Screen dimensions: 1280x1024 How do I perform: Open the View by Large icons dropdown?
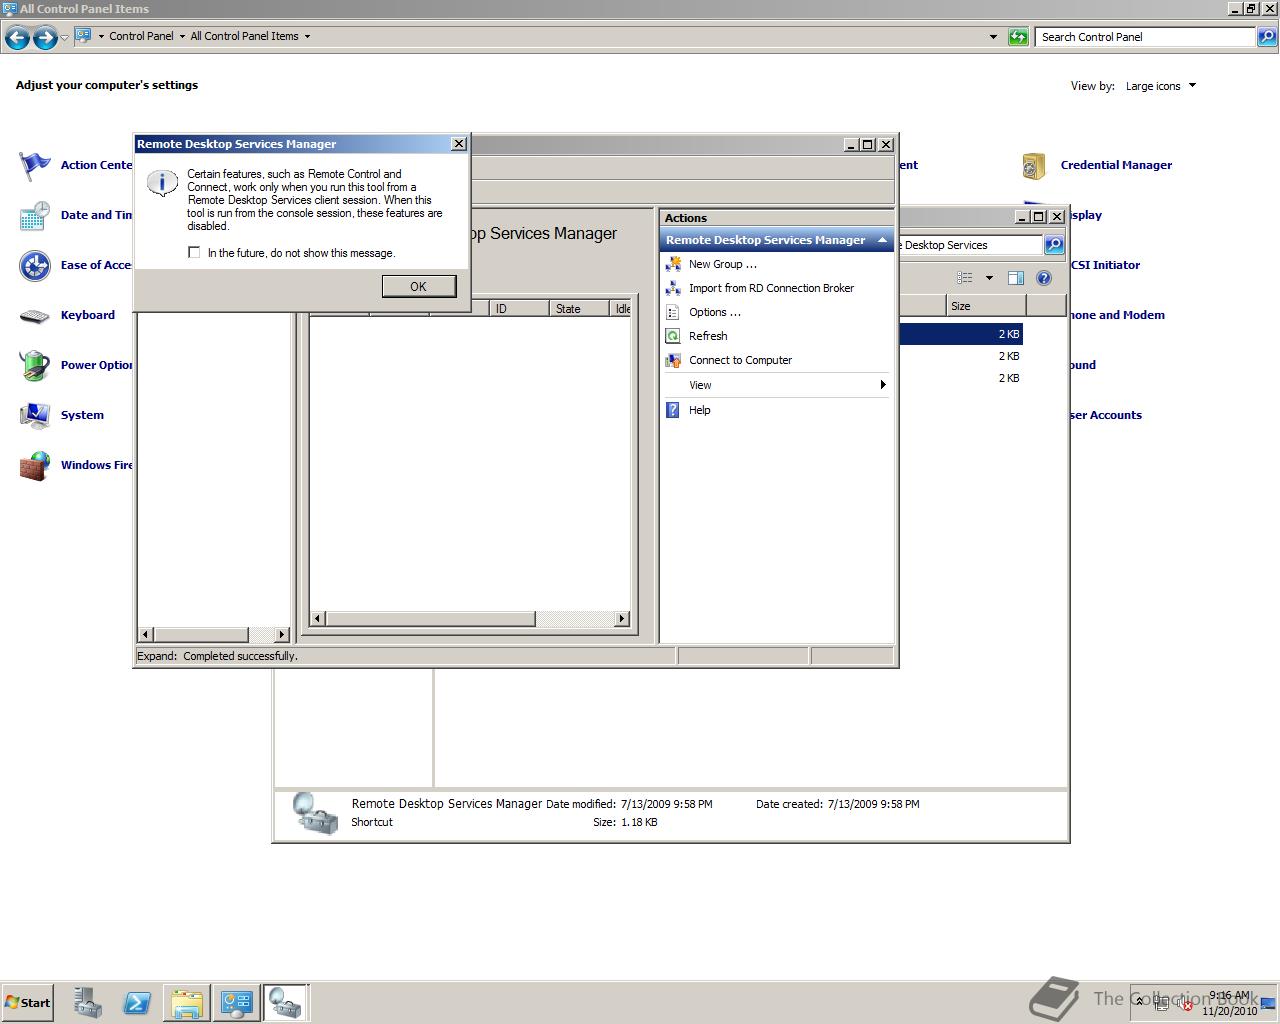pos(1161,86)
